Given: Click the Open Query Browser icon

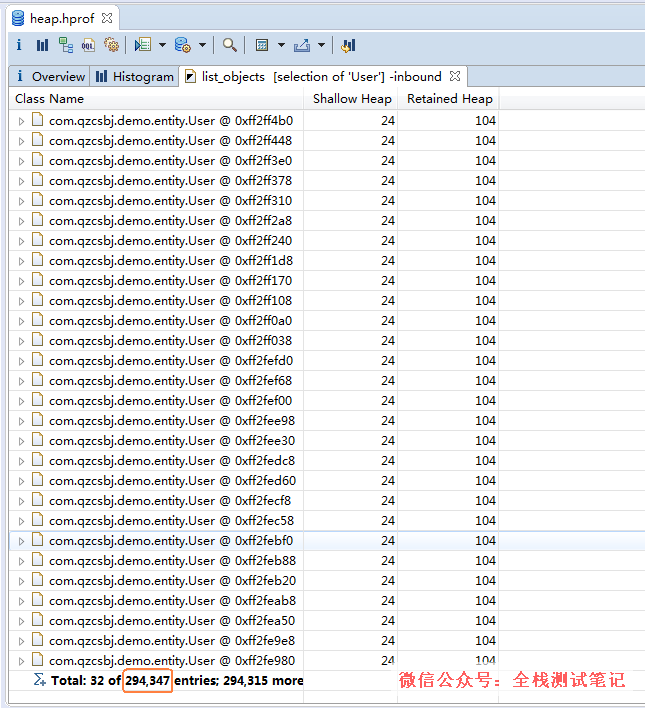Looking at the screenshot, I should pyautogui.click(x=183, y=45).
